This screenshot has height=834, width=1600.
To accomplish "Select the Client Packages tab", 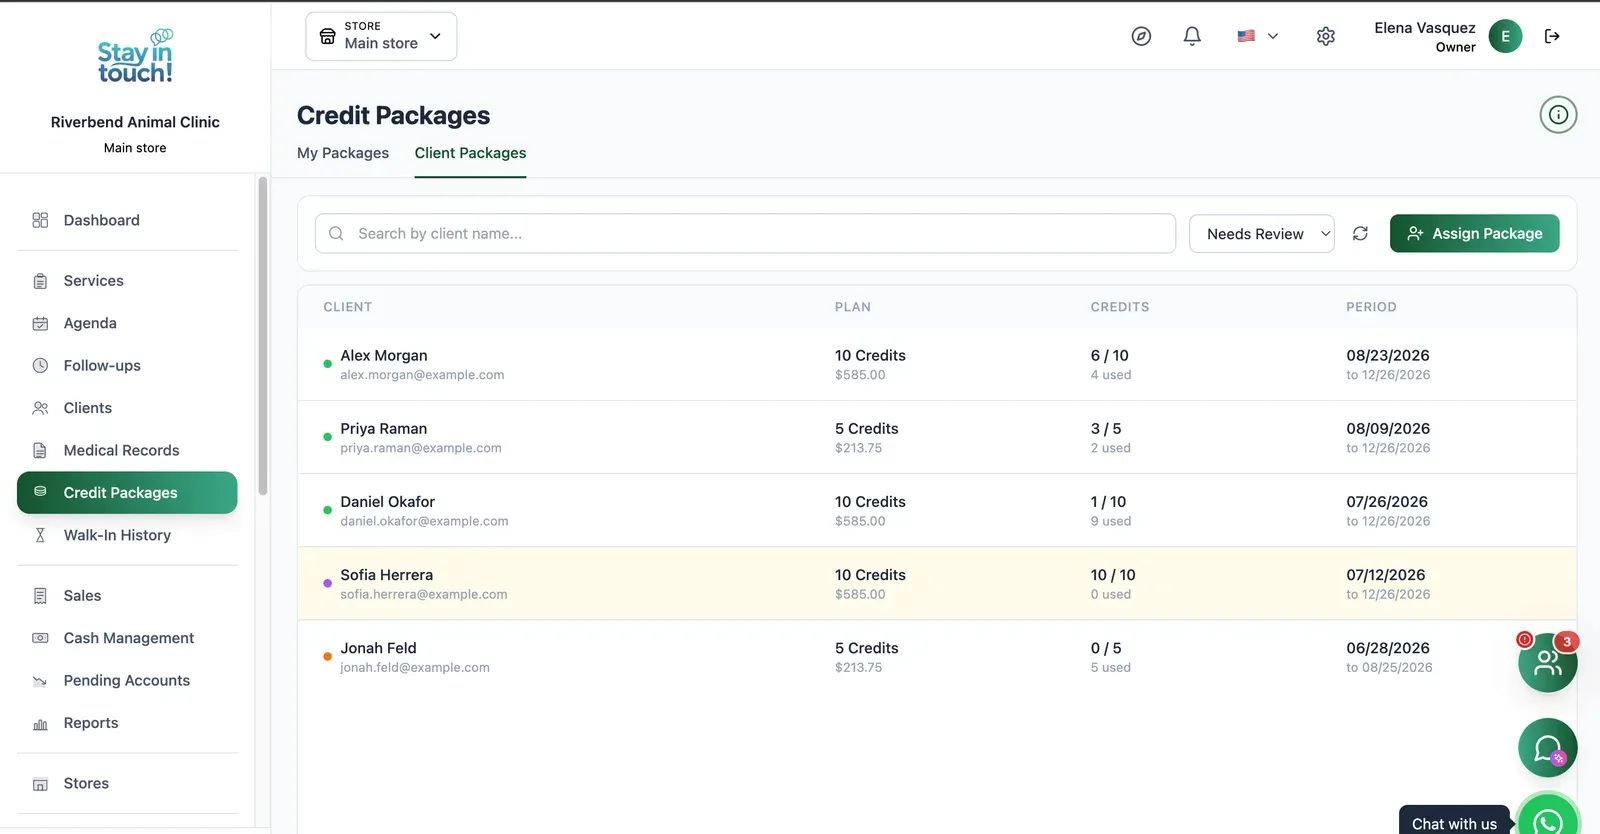I will coord(470,153).
